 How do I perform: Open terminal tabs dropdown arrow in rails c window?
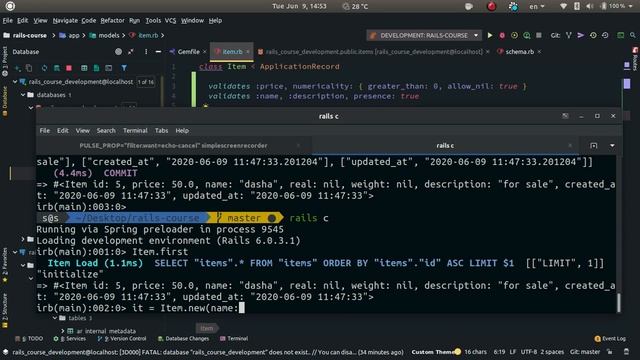point(612,146)
